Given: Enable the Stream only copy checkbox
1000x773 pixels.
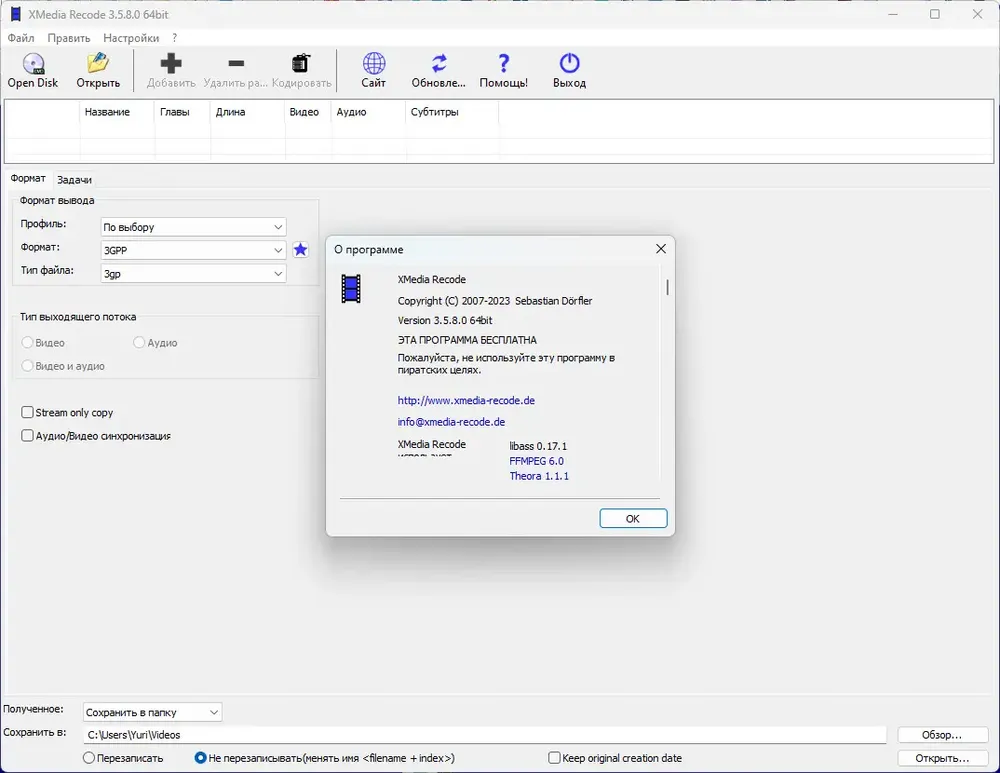Looking at the screenshot, I should 27,413.
